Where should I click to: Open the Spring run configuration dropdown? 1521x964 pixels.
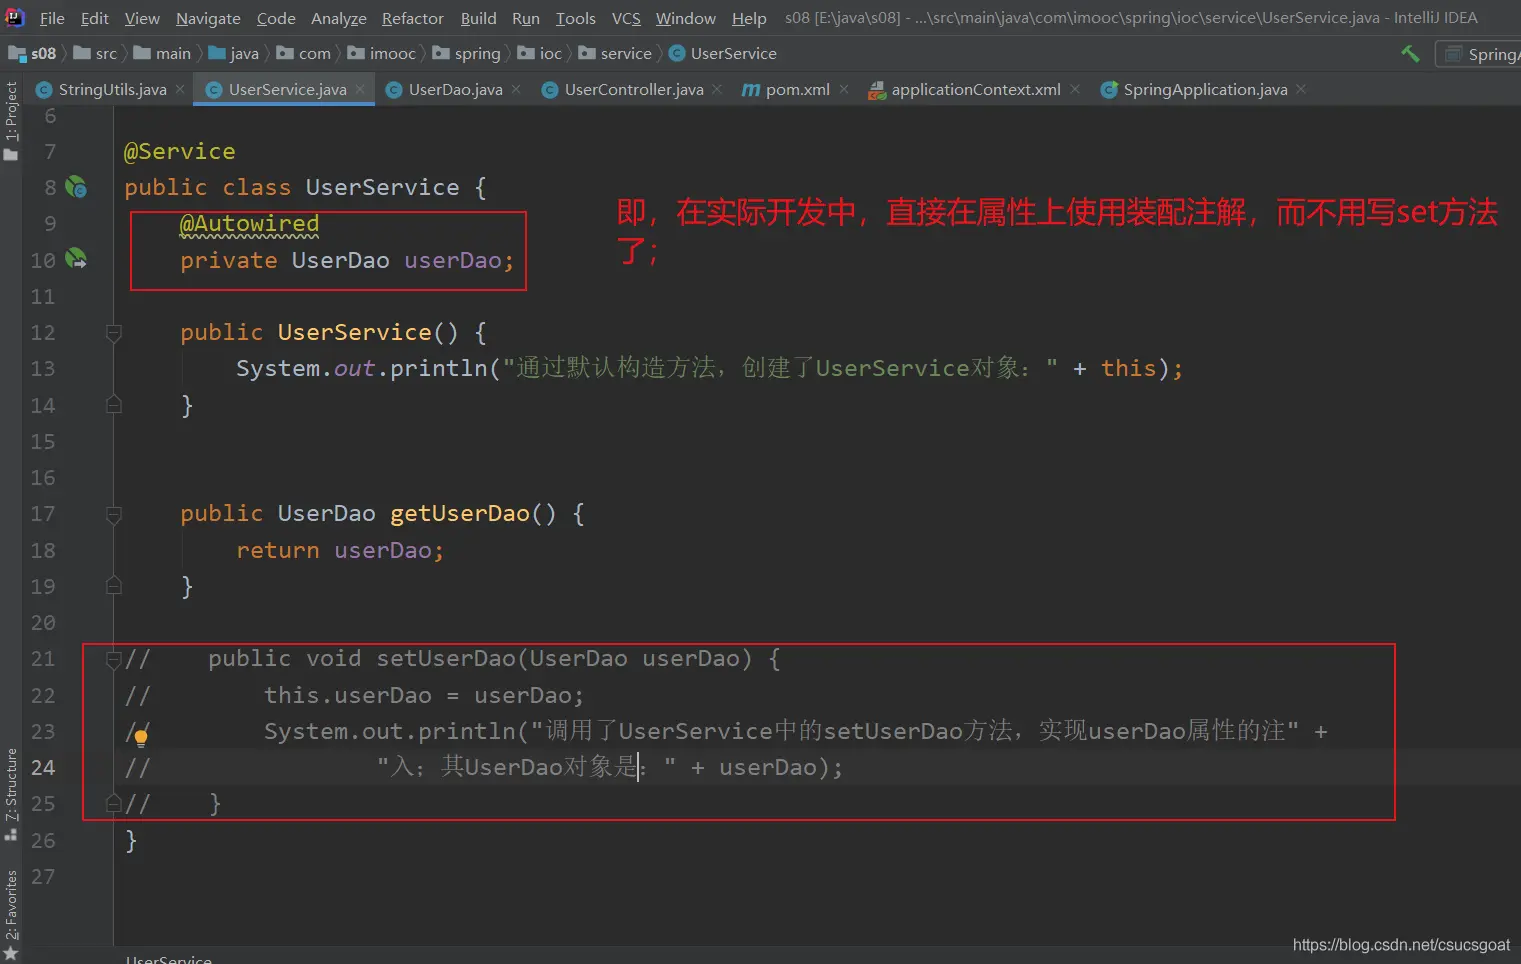pos(1480,54)
